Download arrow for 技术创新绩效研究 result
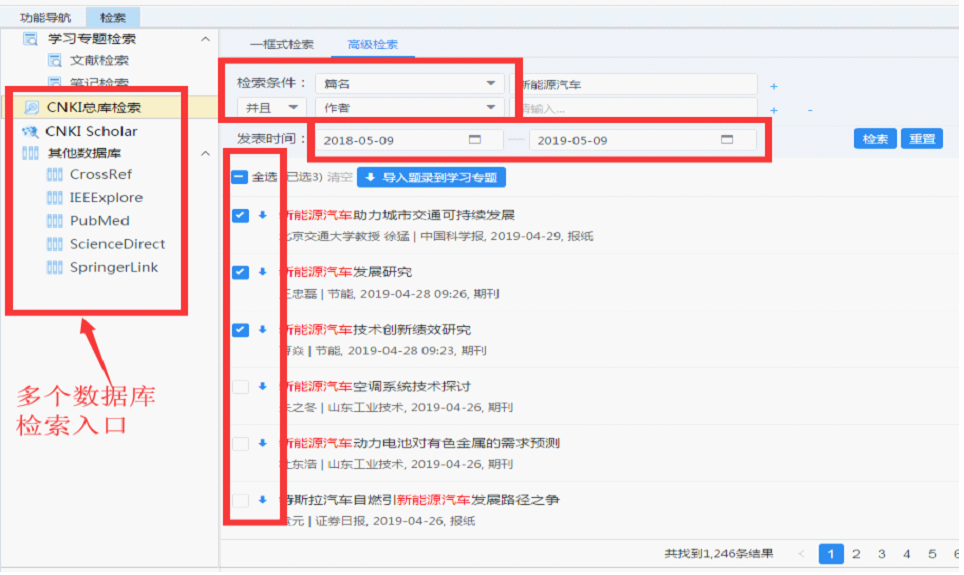The width and height of the screenshot is (964, 575). point(263,330)
